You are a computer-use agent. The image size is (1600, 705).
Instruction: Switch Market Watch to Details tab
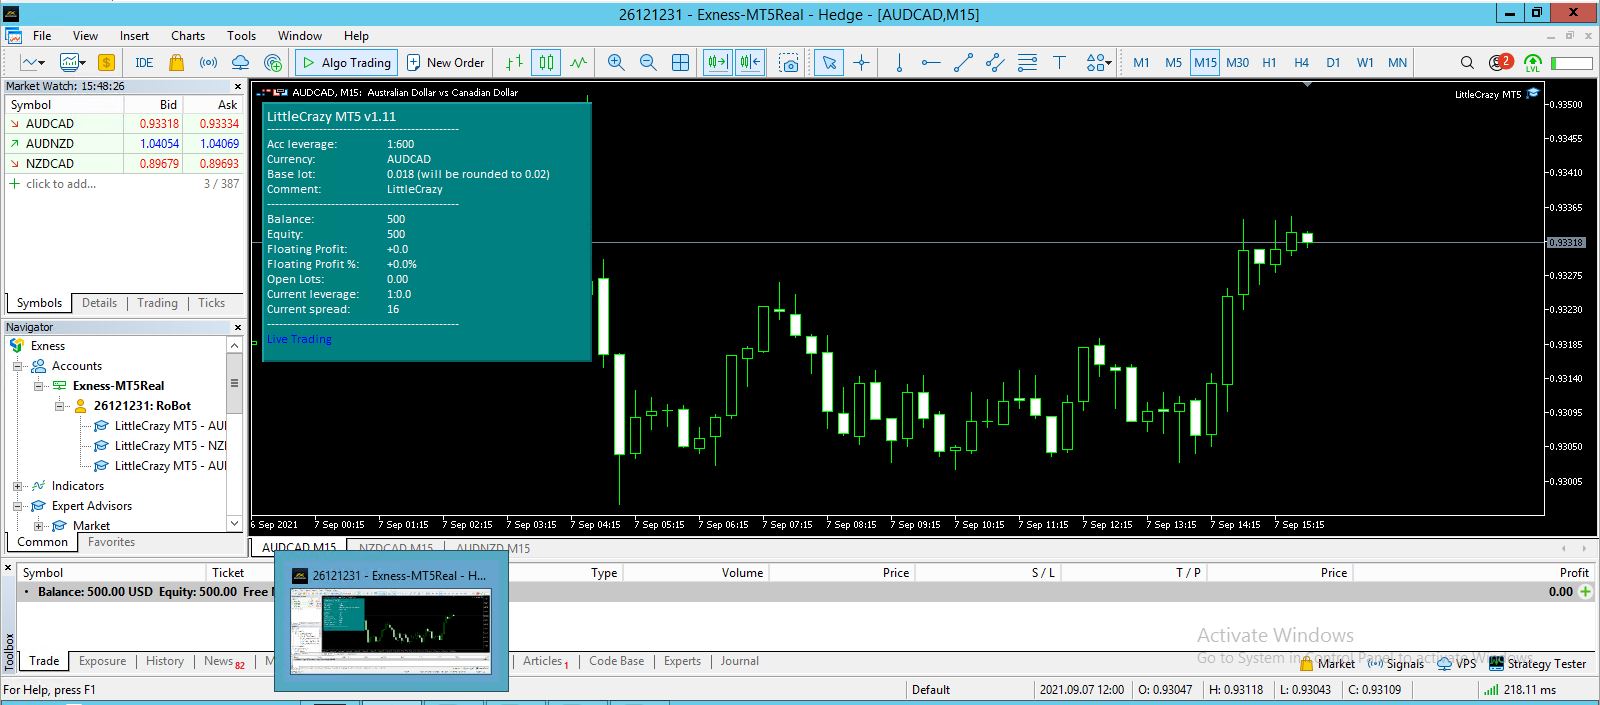[99, 303]
